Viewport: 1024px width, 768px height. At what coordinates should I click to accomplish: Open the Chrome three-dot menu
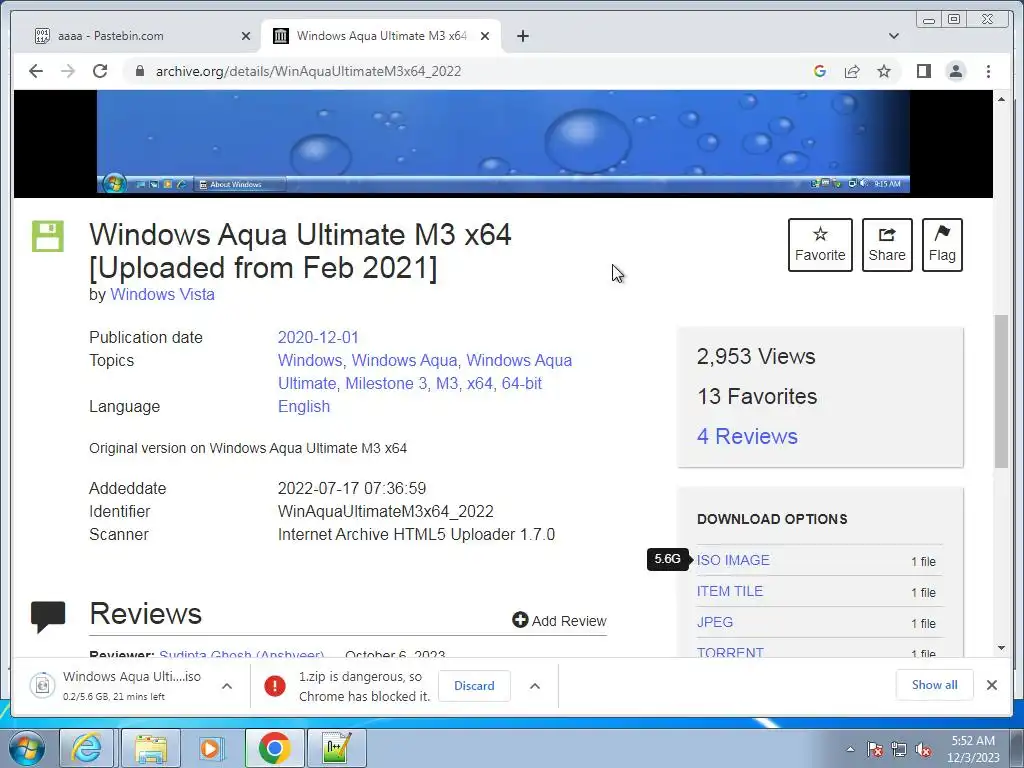(988, 71)
